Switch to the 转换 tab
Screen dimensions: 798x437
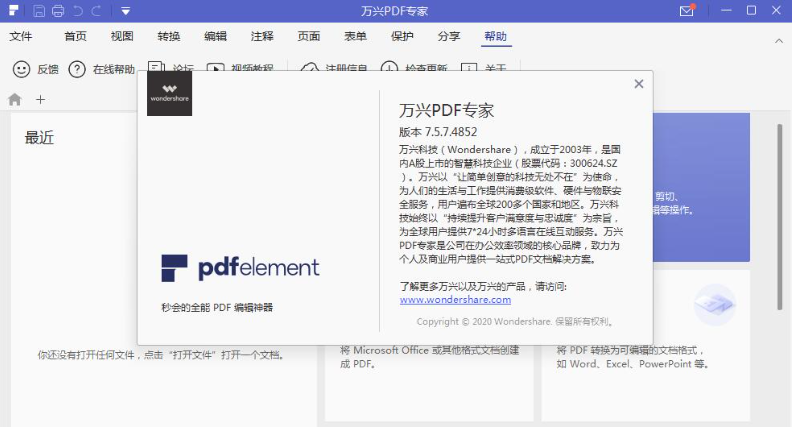pos(169,36)
